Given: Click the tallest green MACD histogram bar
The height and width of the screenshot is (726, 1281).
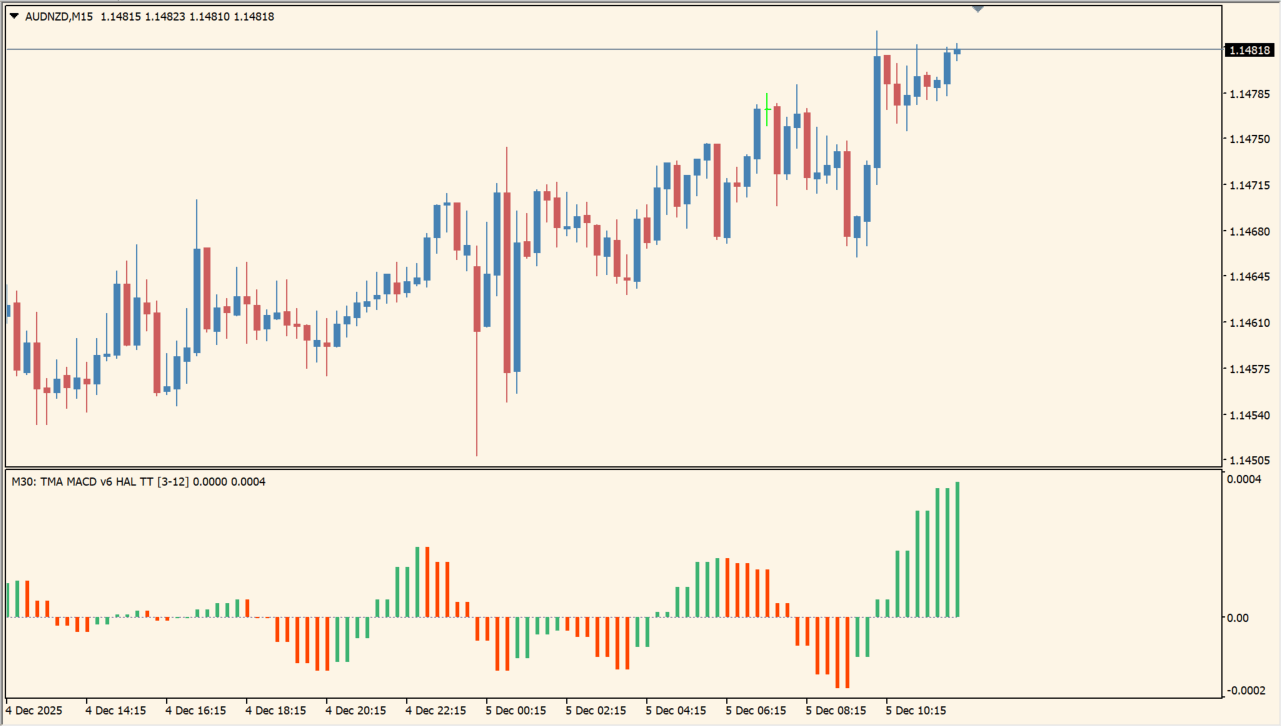Looking at the screenshot, I should [x=957, y=549].
